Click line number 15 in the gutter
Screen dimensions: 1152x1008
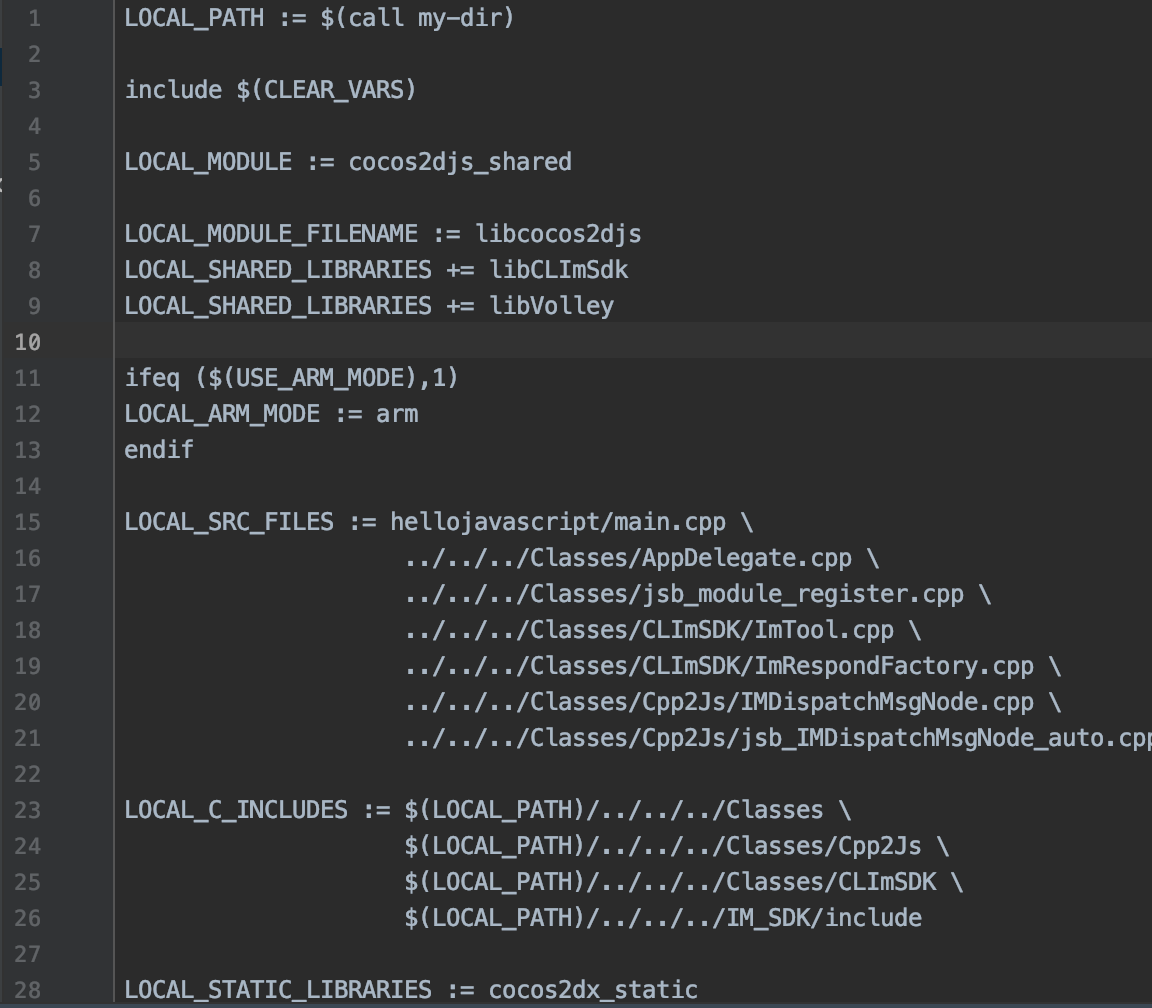[28, 522]
